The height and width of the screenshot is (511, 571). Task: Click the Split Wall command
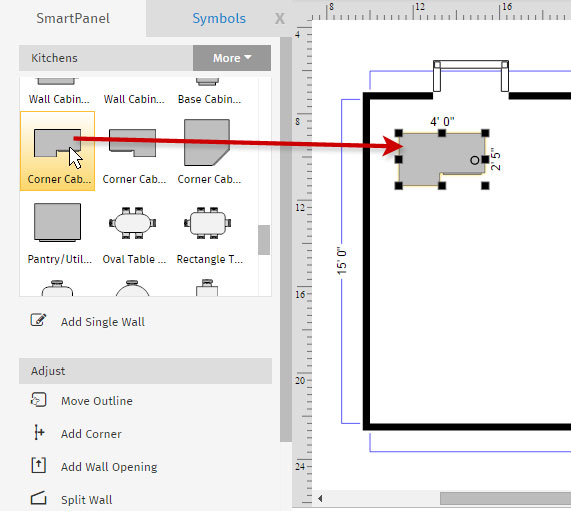86,499
